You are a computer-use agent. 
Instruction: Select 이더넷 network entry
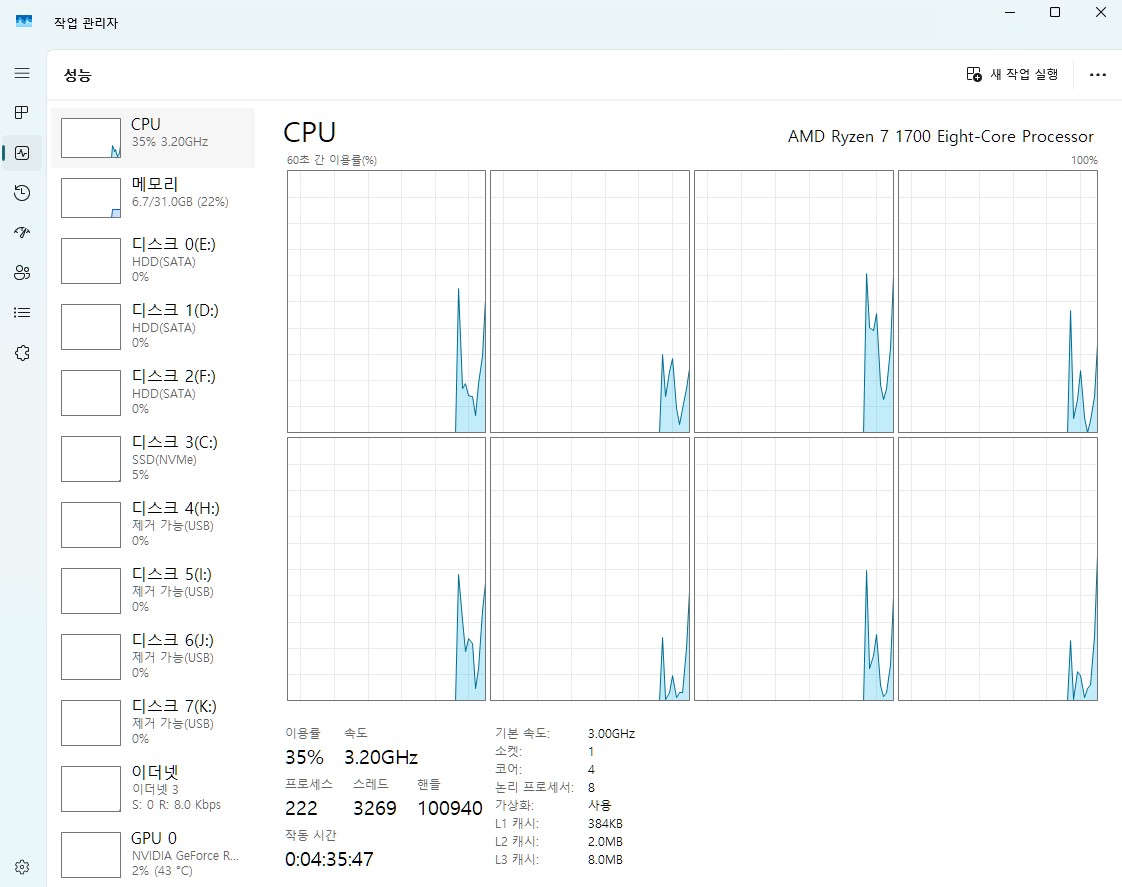click(x=153, y=788)
